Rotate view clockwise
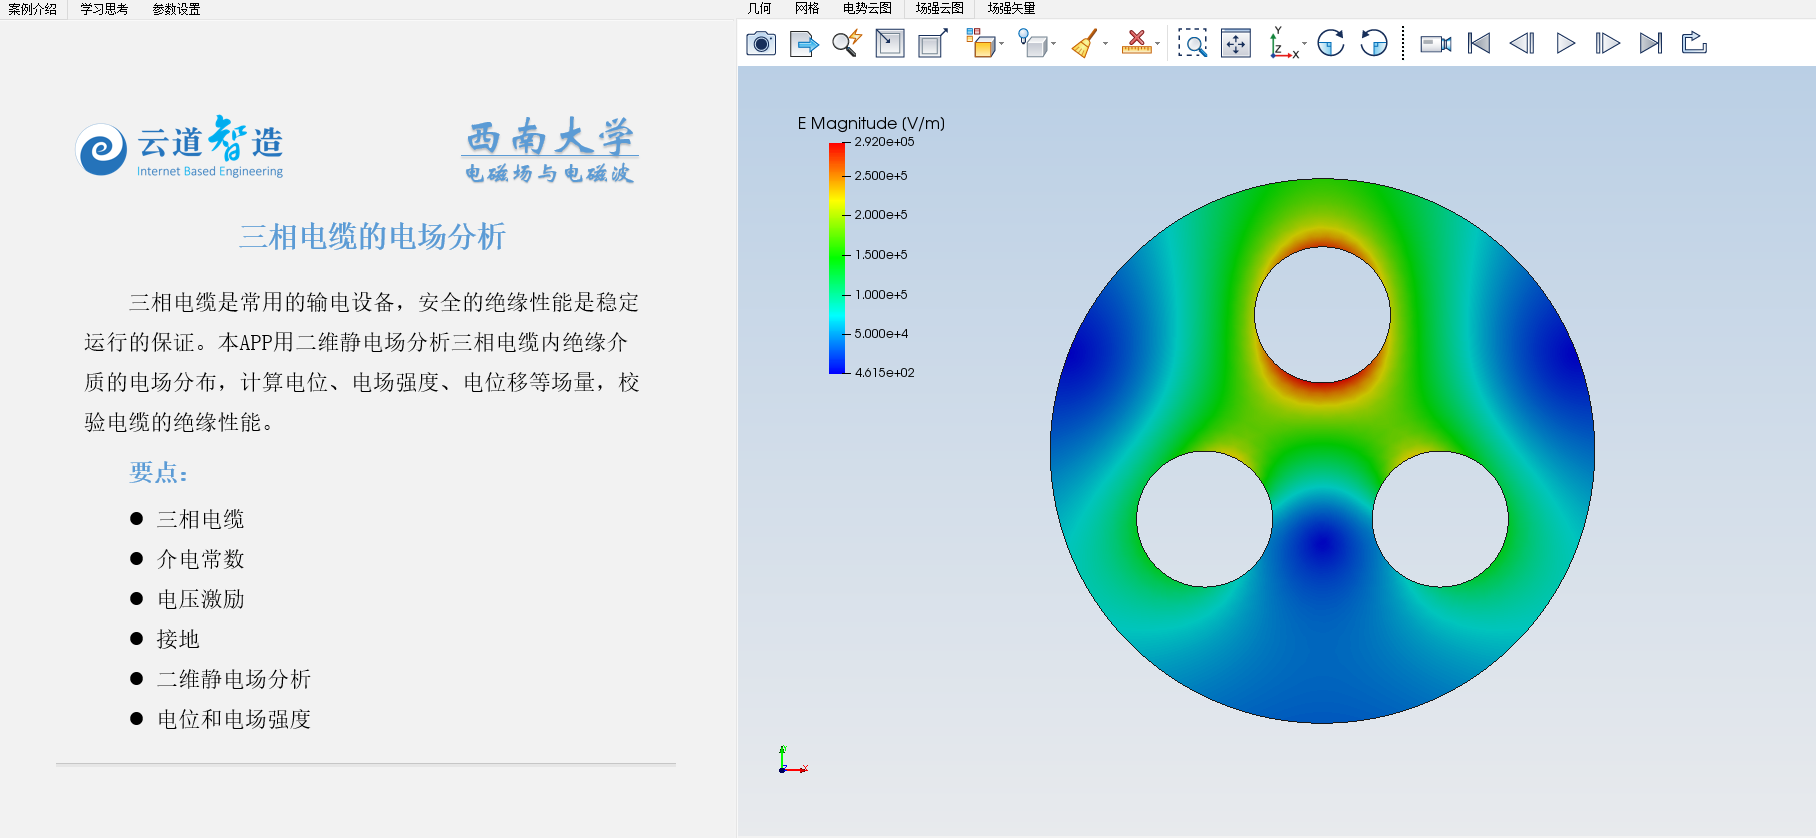 (x=1331, y=43)
